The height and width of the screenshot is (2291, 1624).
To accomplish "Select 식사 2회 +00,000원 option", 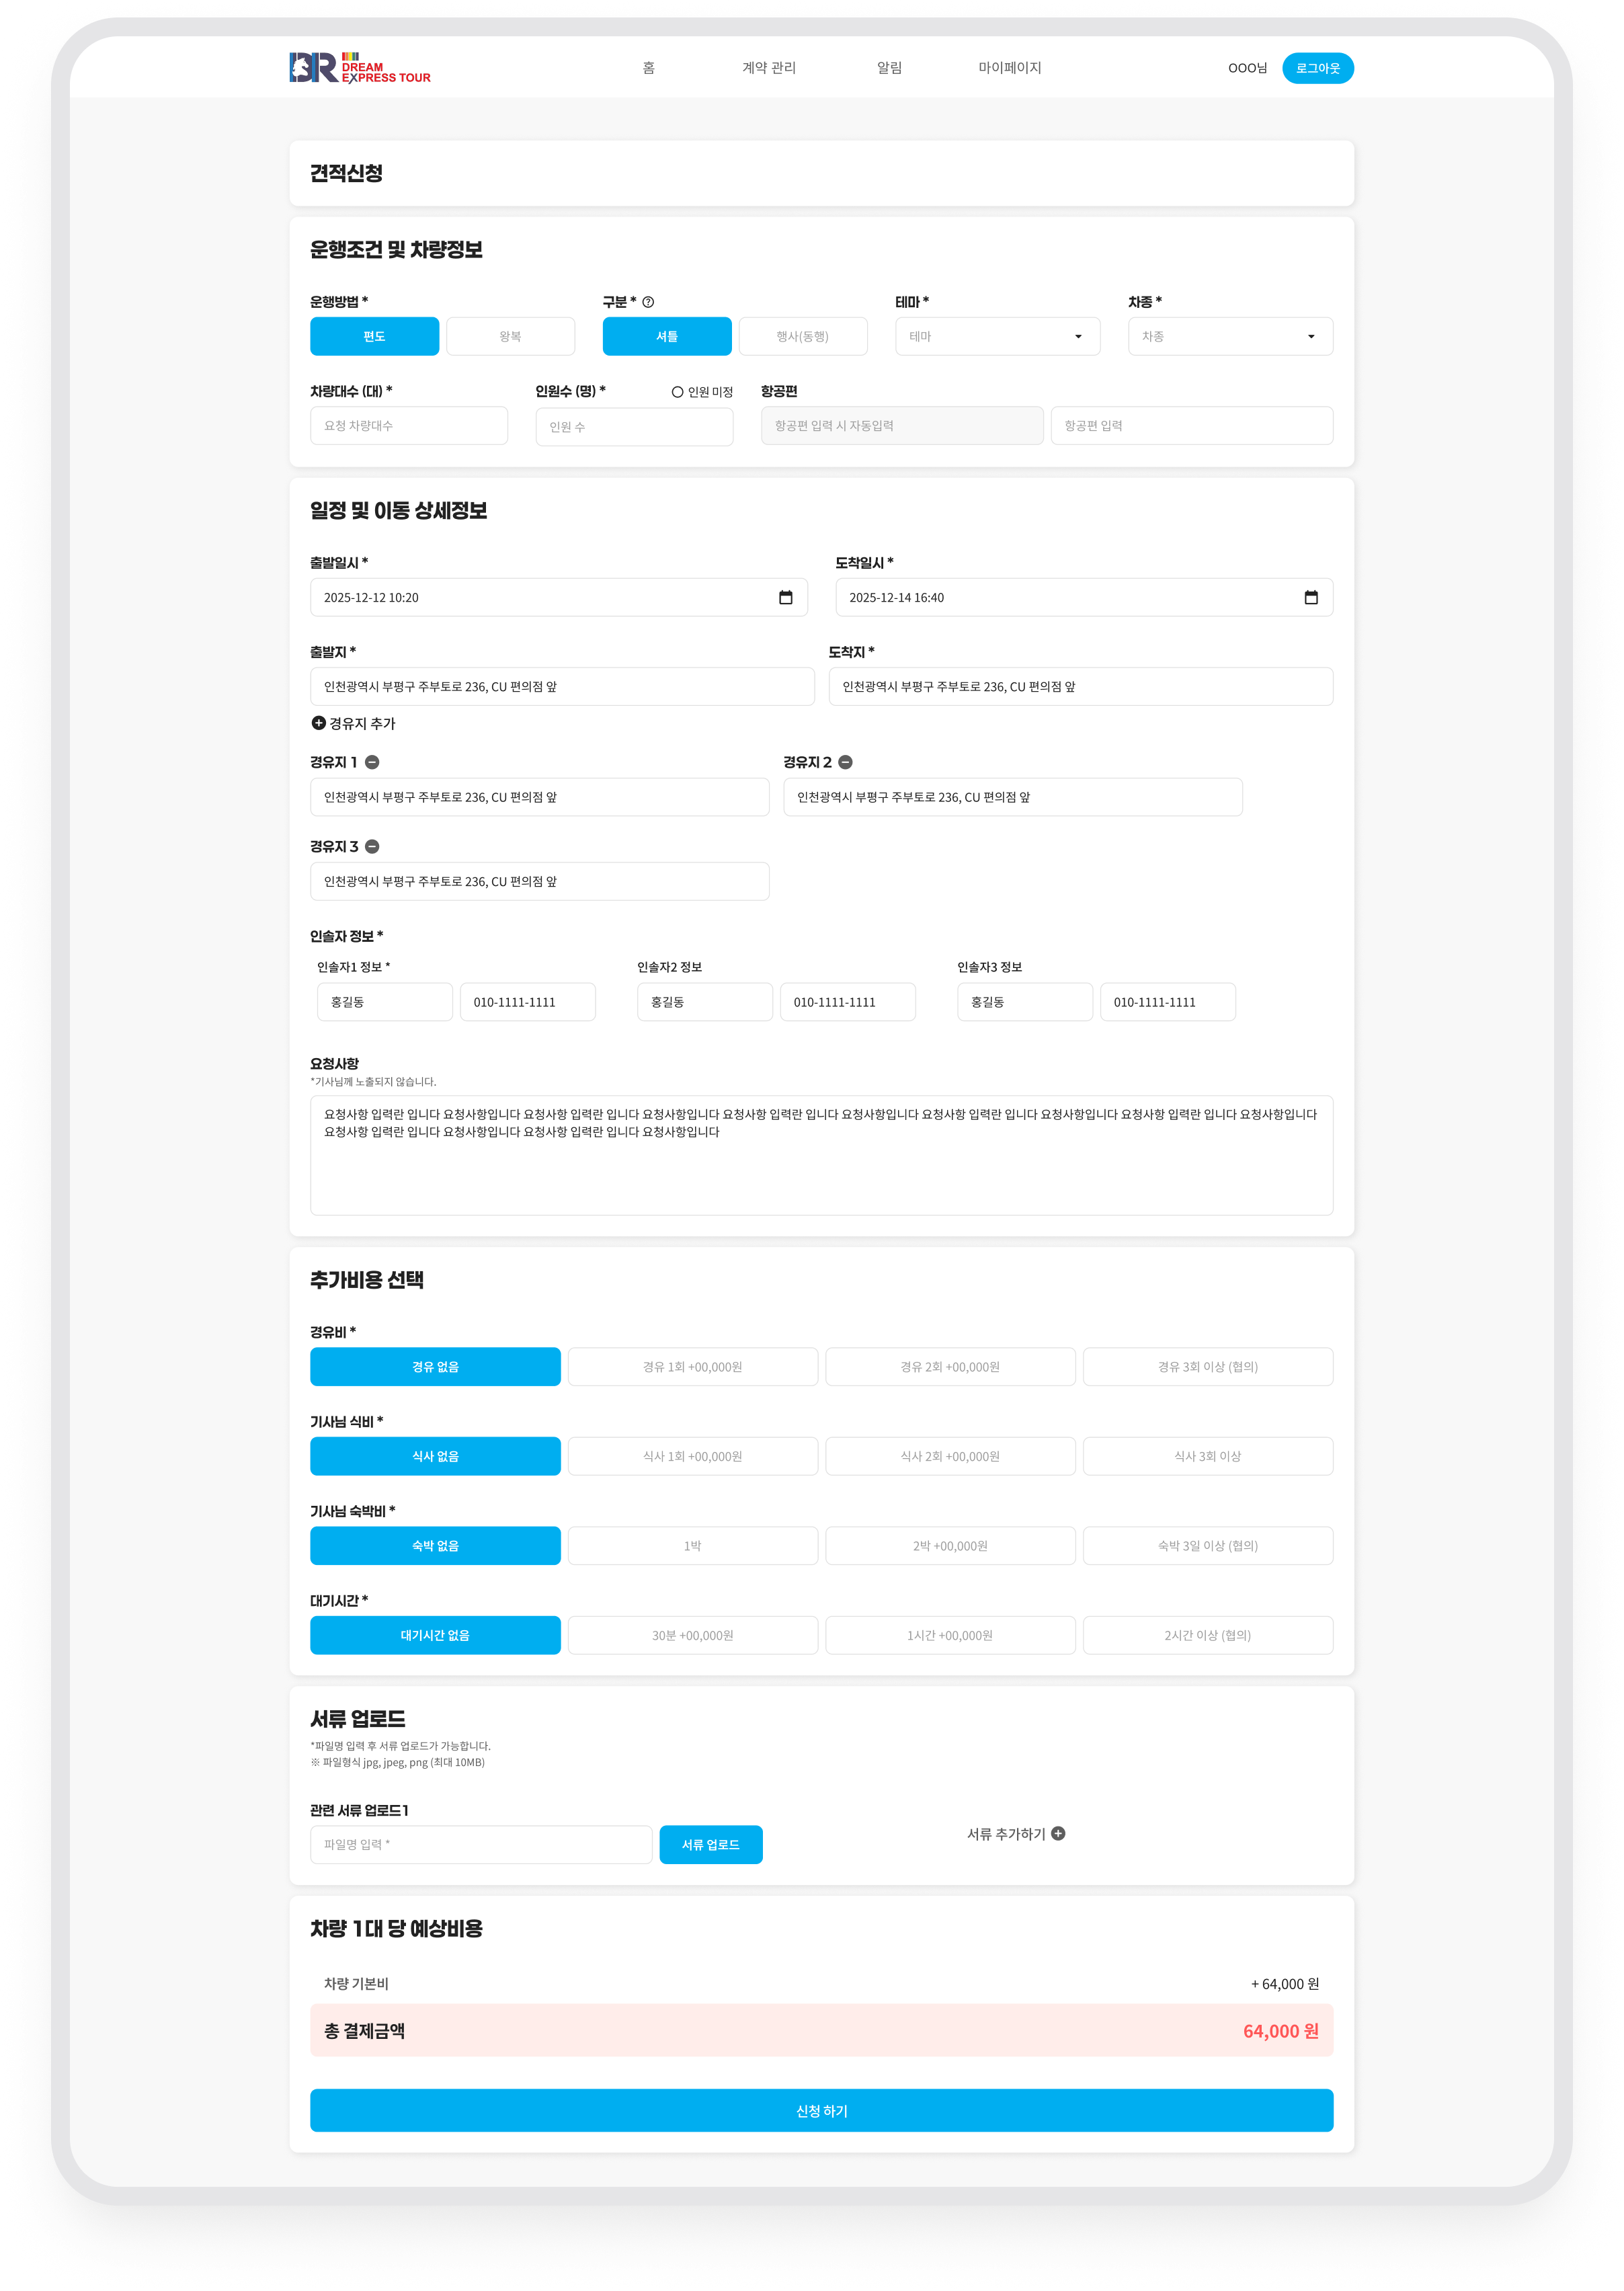I will [950, 1456].
